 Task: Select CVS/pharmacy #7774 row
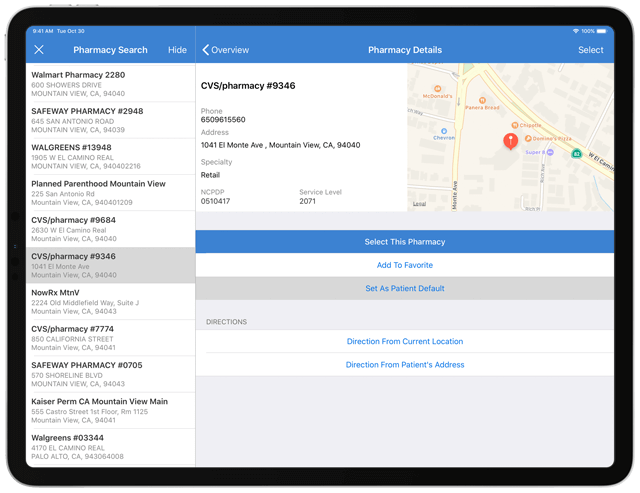(110, 338)
